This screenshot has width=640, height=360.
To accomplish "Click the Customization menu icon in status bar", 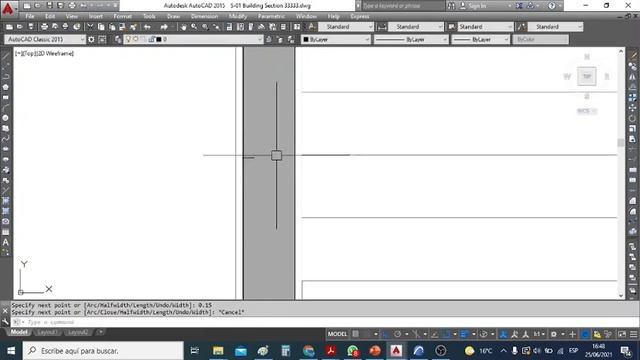I will [x=633, y=334].
